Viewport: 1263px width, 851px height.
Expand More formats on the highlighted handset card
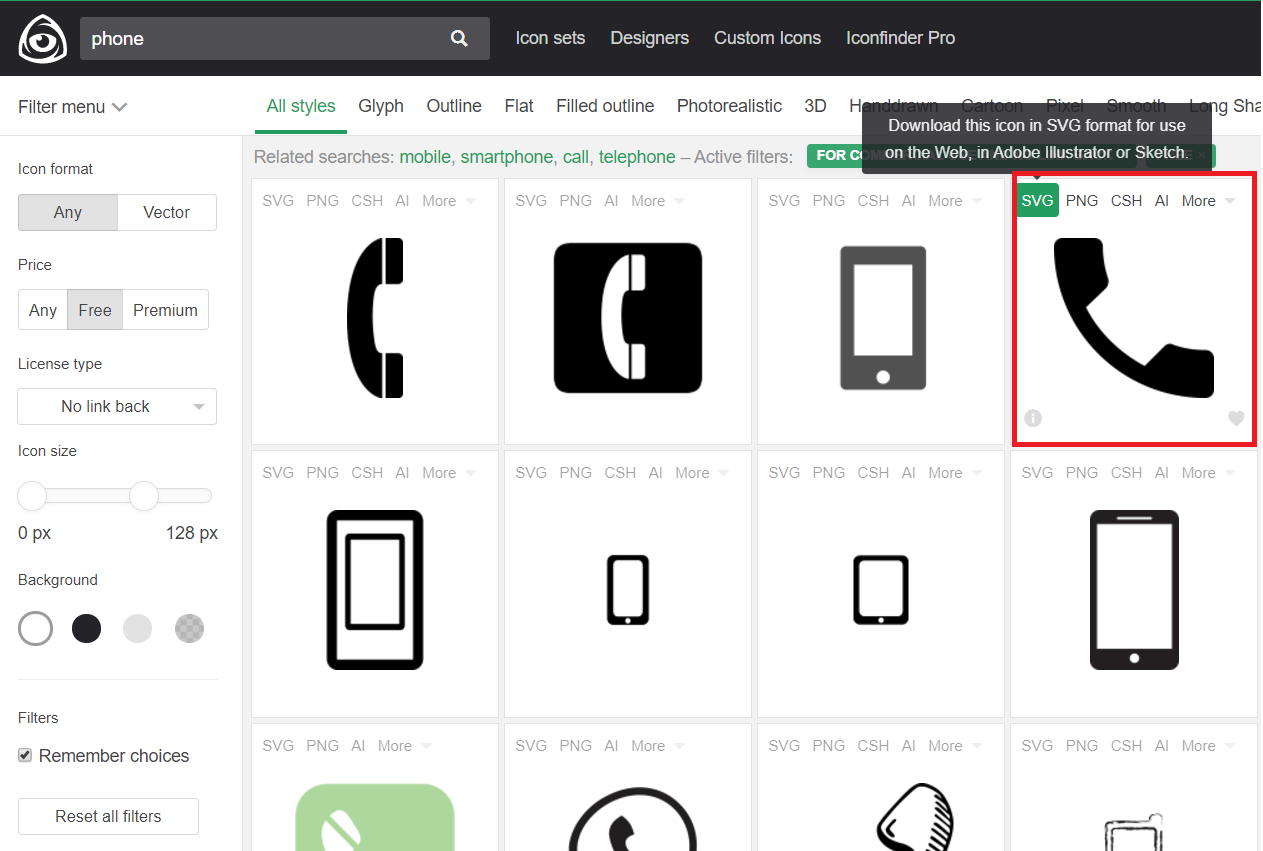click(x=1207, y=200)
